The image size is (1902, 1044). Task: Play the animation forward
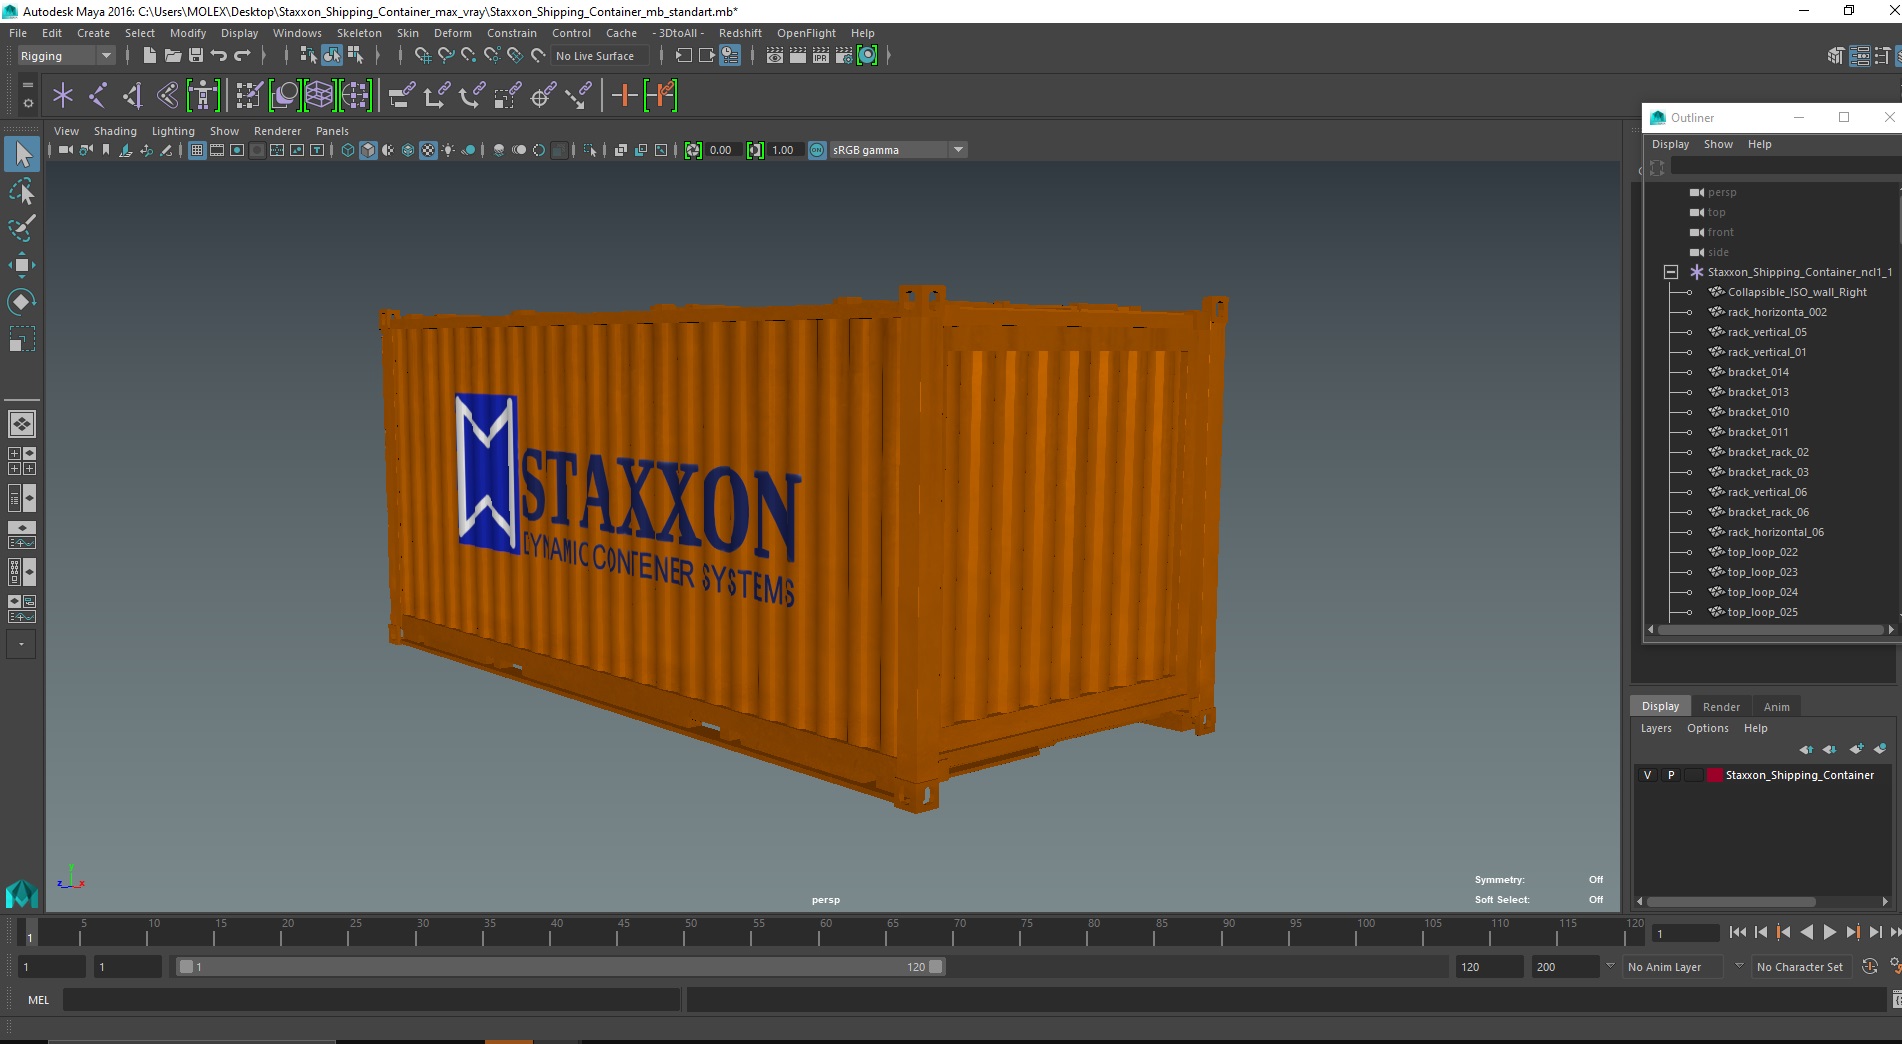pos(1829,932)
